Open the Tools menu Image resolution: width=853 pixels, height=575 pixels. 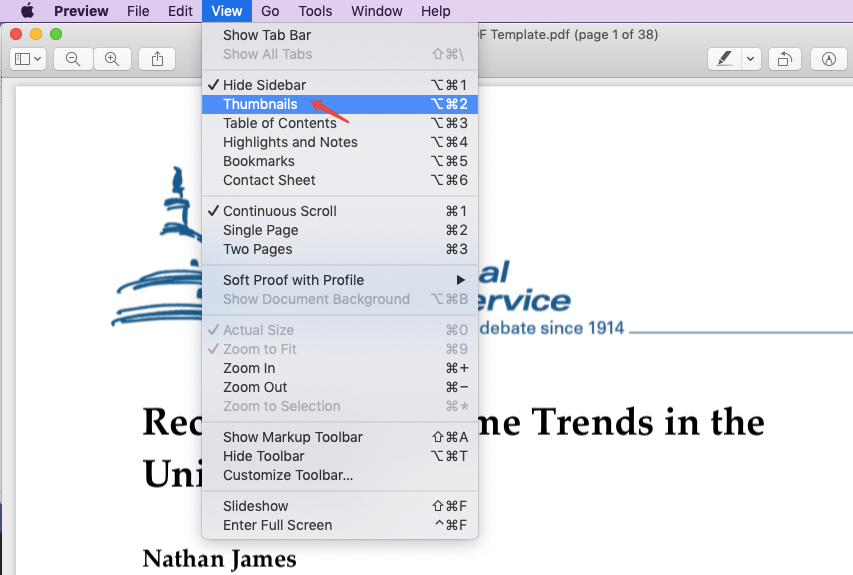click(x=316, y=11)
